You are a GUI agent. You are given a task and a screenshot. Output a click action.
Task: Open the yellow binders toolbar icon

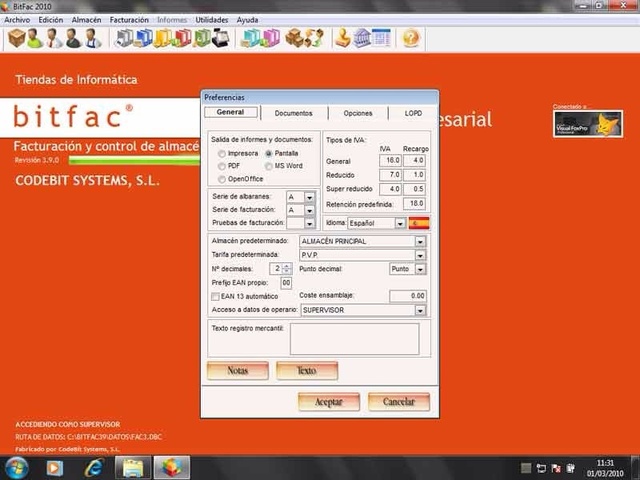point(163,39)
